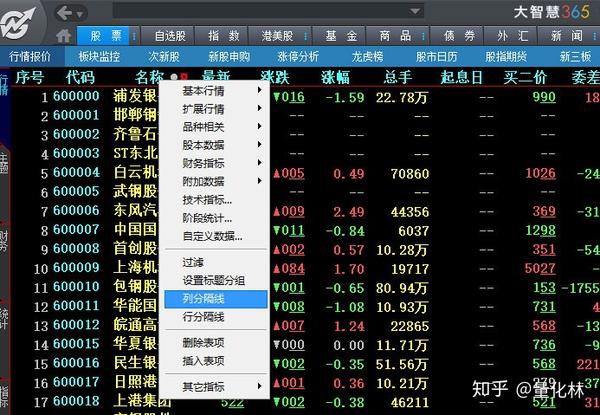Expand the 附加数据 submenu
Screen dimensions: 600x415
click(x=216, y=181)
